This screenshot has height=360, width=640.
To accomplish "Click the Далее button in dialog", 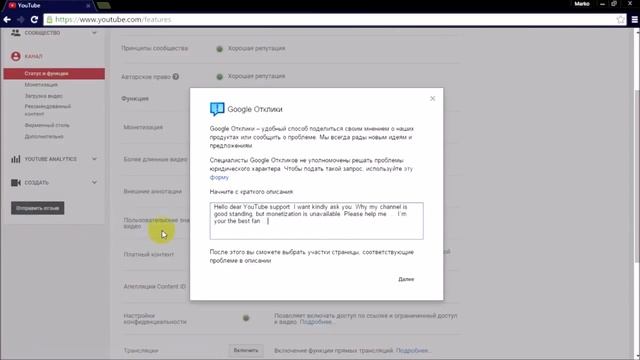I will coord(406,279).
